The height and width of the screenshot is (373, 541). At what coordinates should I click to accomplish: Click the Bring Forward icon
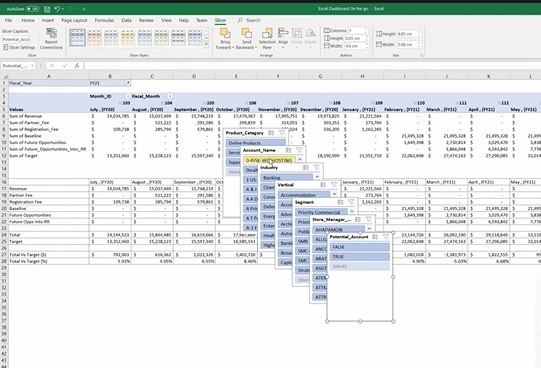225,33
